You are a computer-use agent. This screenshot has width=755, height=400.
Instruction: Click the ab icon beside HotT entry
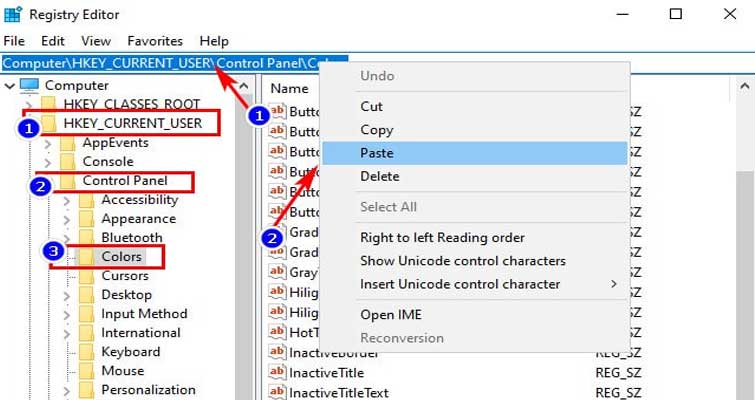tap(277, 331)
